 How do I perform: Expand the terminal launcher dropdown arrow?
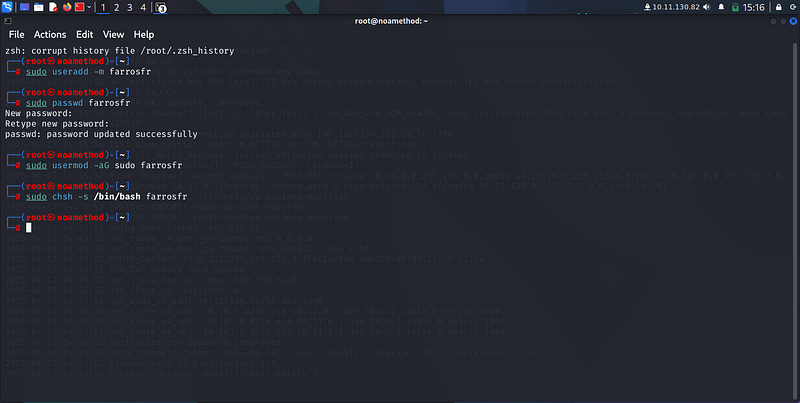[89, 7]
